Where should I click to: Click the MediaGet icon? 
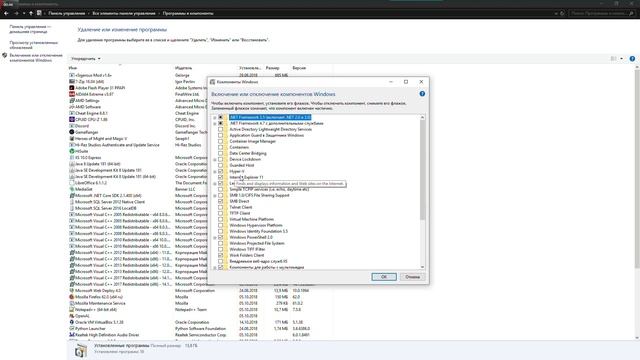coord(72,189)
